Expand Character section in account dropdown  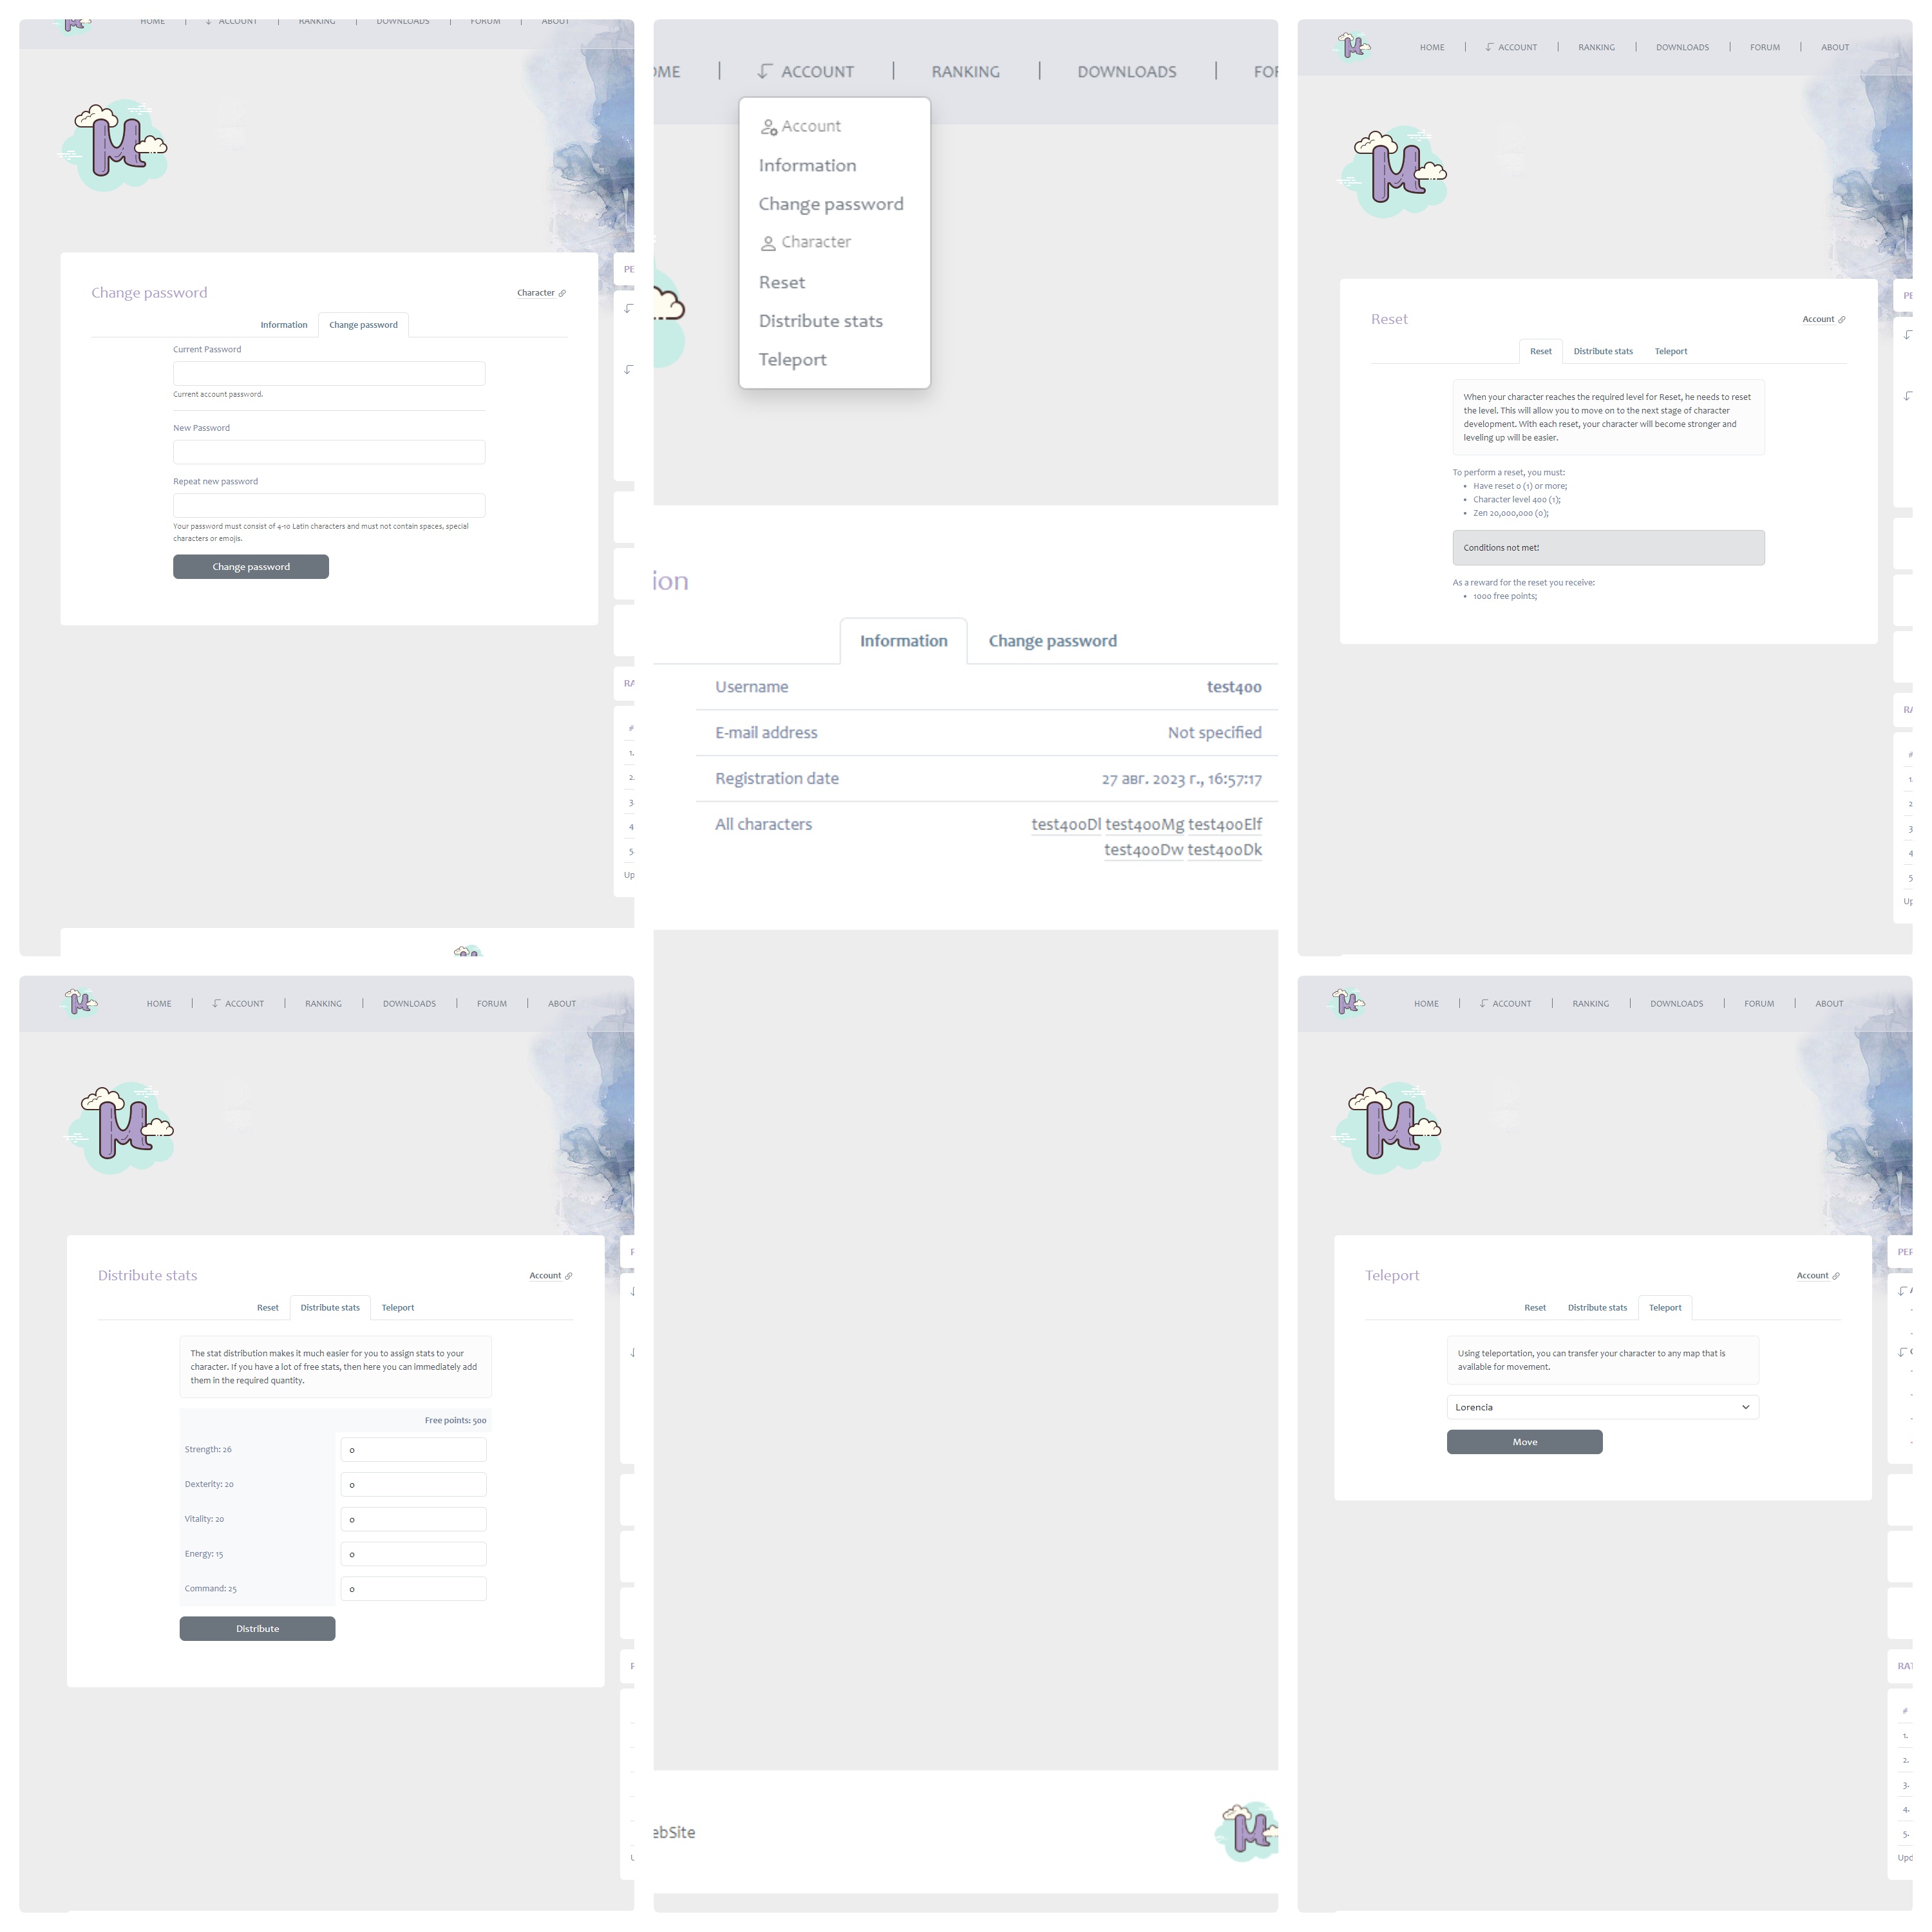pyautogui.click(x=815, y=242)
